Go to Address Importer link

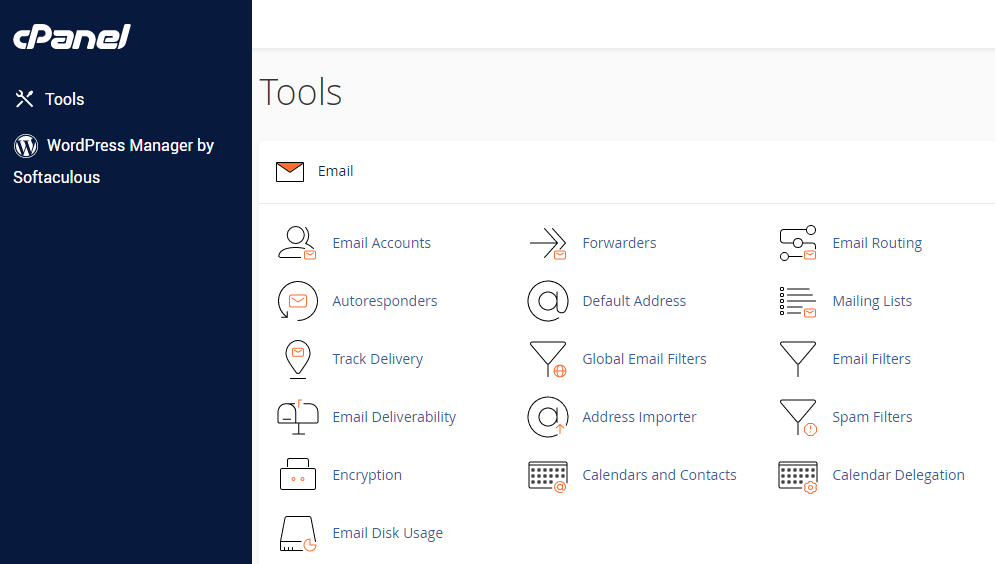coord(639,417)
